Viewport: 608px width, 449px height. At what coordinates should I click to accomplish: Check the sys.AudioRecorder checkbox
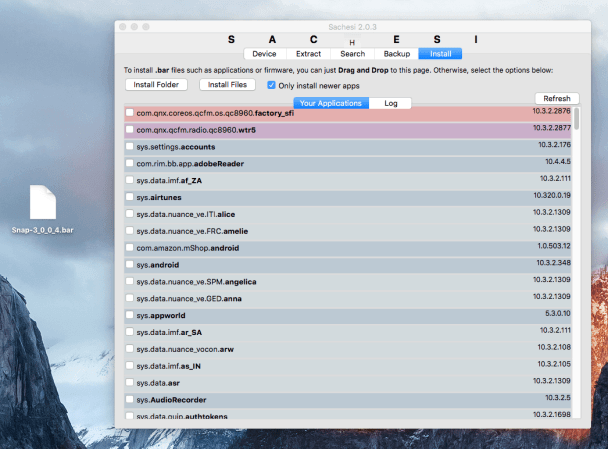coord(130,399)
